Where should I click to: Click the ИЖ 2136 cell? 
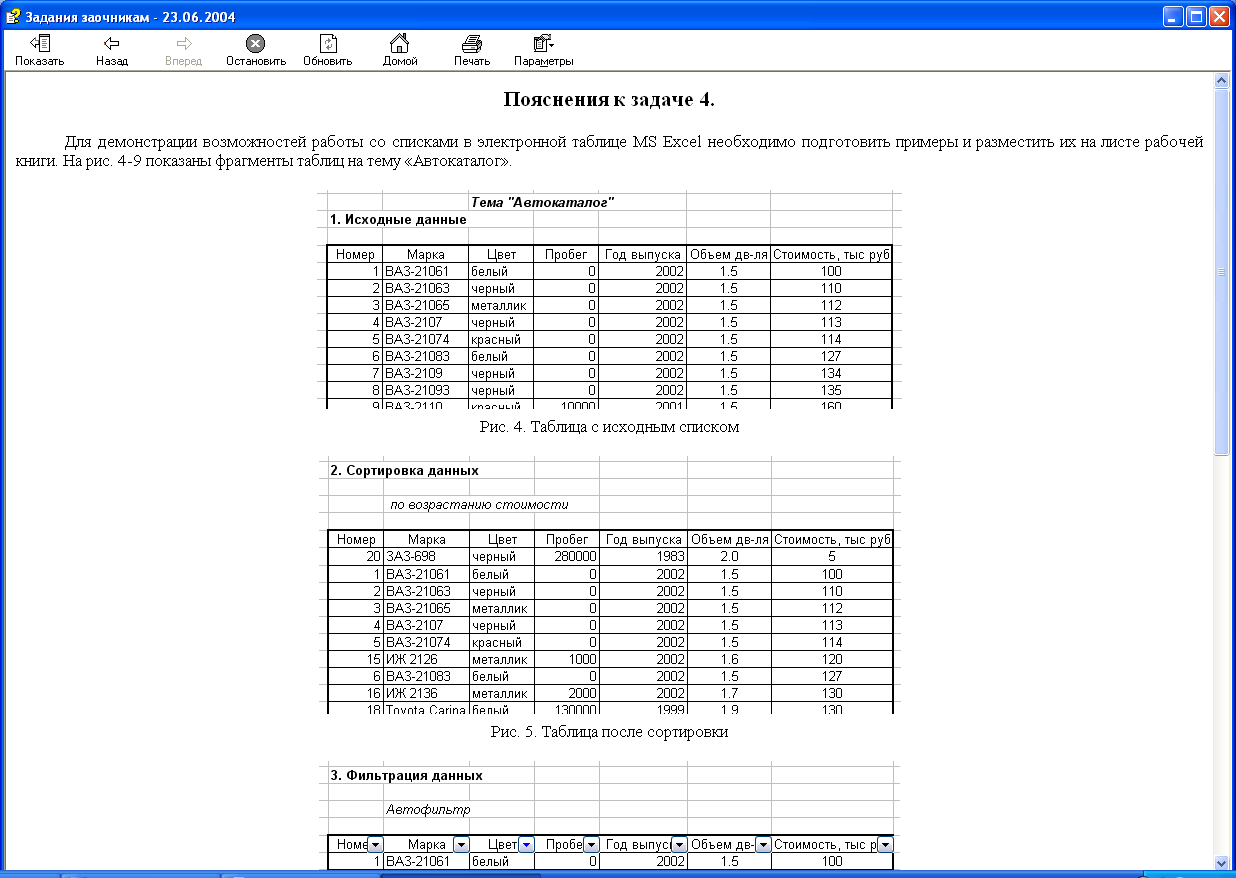coord(425,693)
